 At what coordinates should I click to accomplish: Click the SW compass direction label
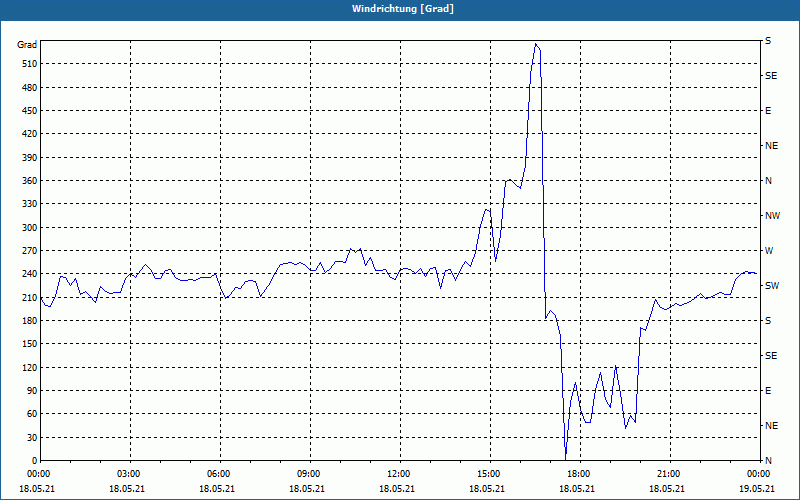(x=772, y=286)
